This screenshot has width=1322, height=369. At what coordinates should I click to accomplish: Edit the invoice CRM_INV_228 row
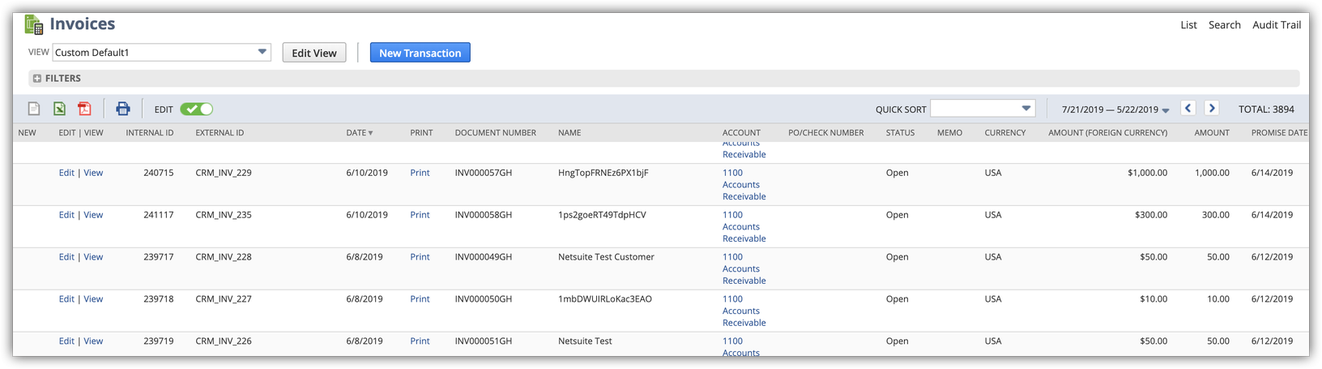click(66, 257)
